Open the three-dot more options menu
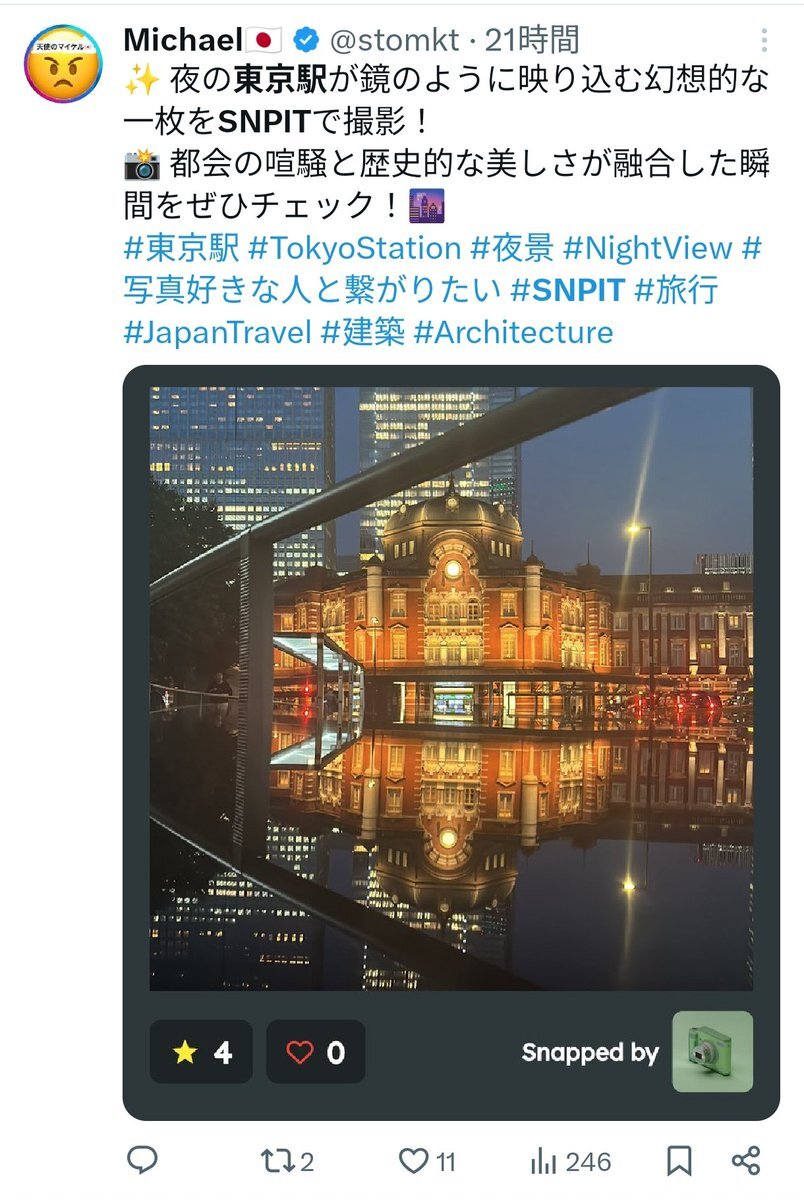 (x=764, y=41)
